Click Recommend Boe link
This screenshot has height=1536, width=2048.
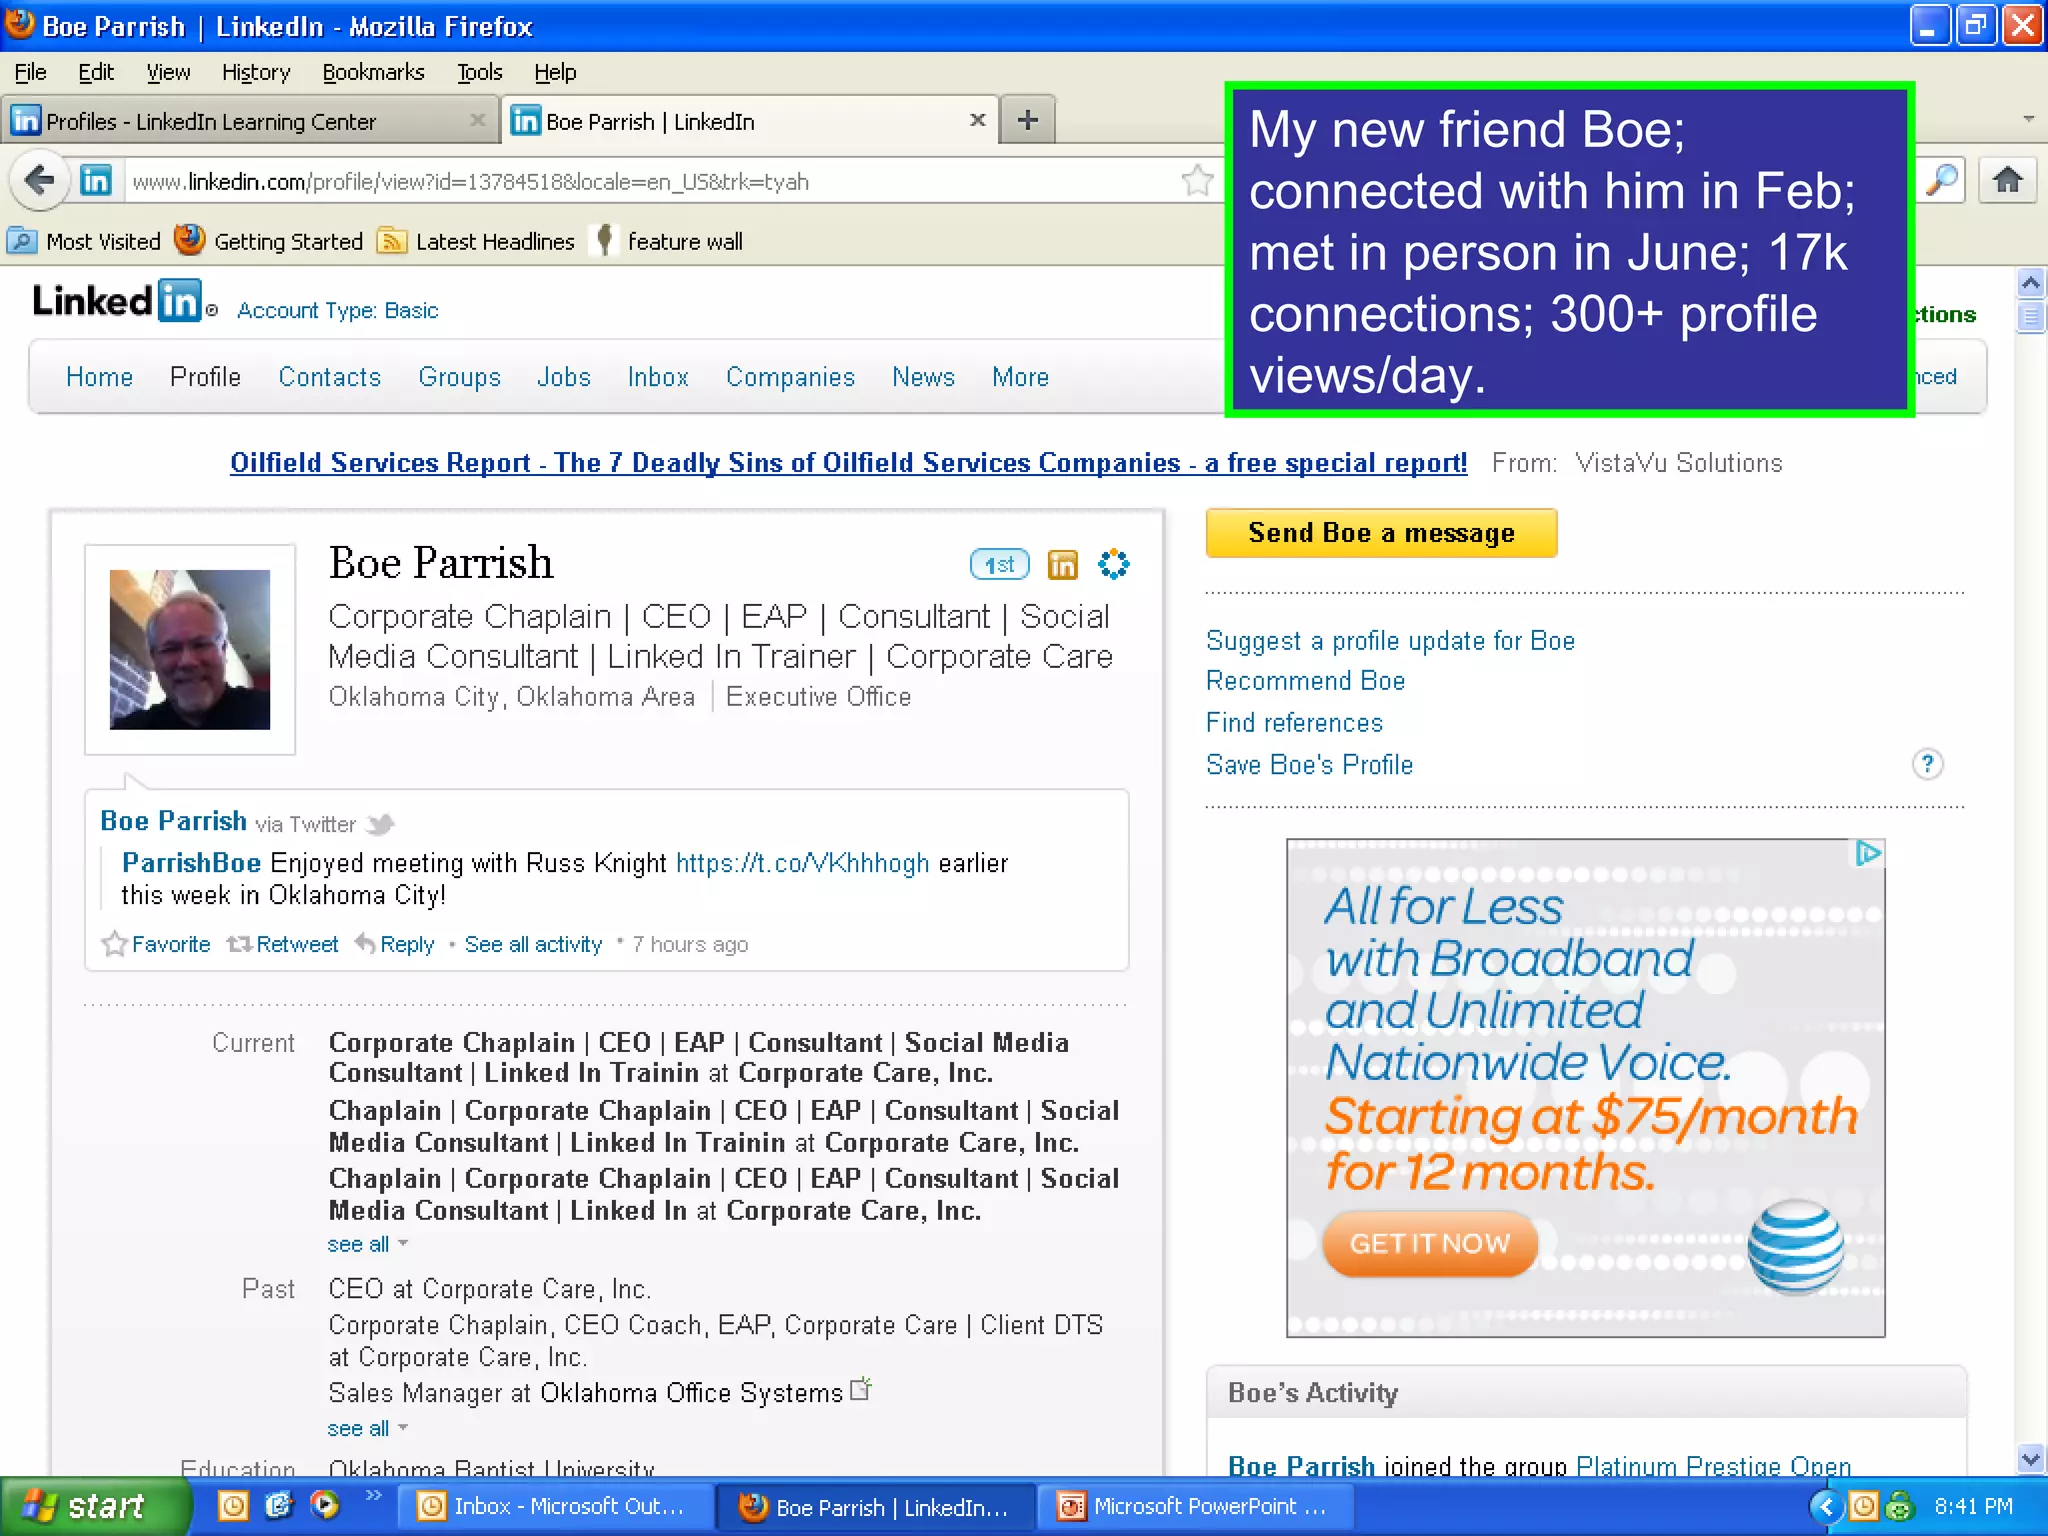click(1305, 681)
